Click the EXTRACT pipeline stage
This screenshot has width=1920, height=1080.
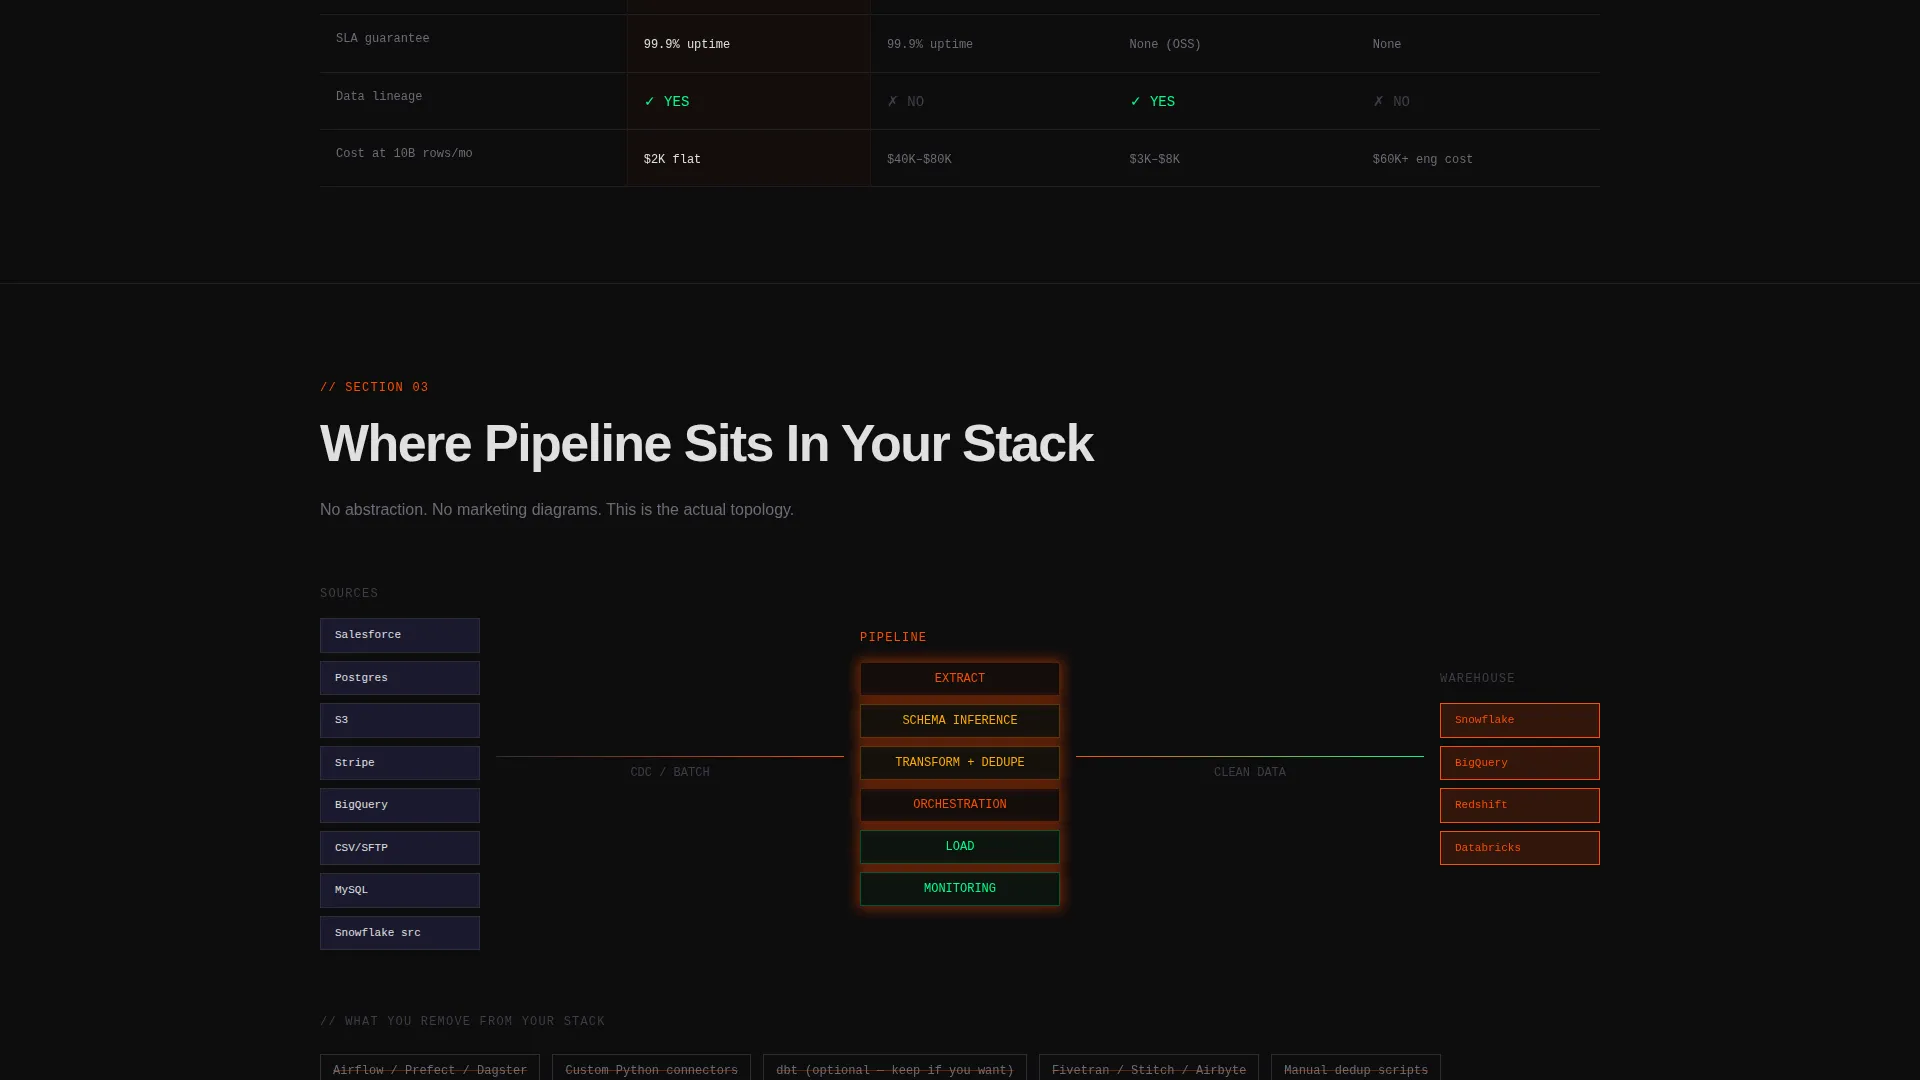point(960,679)
